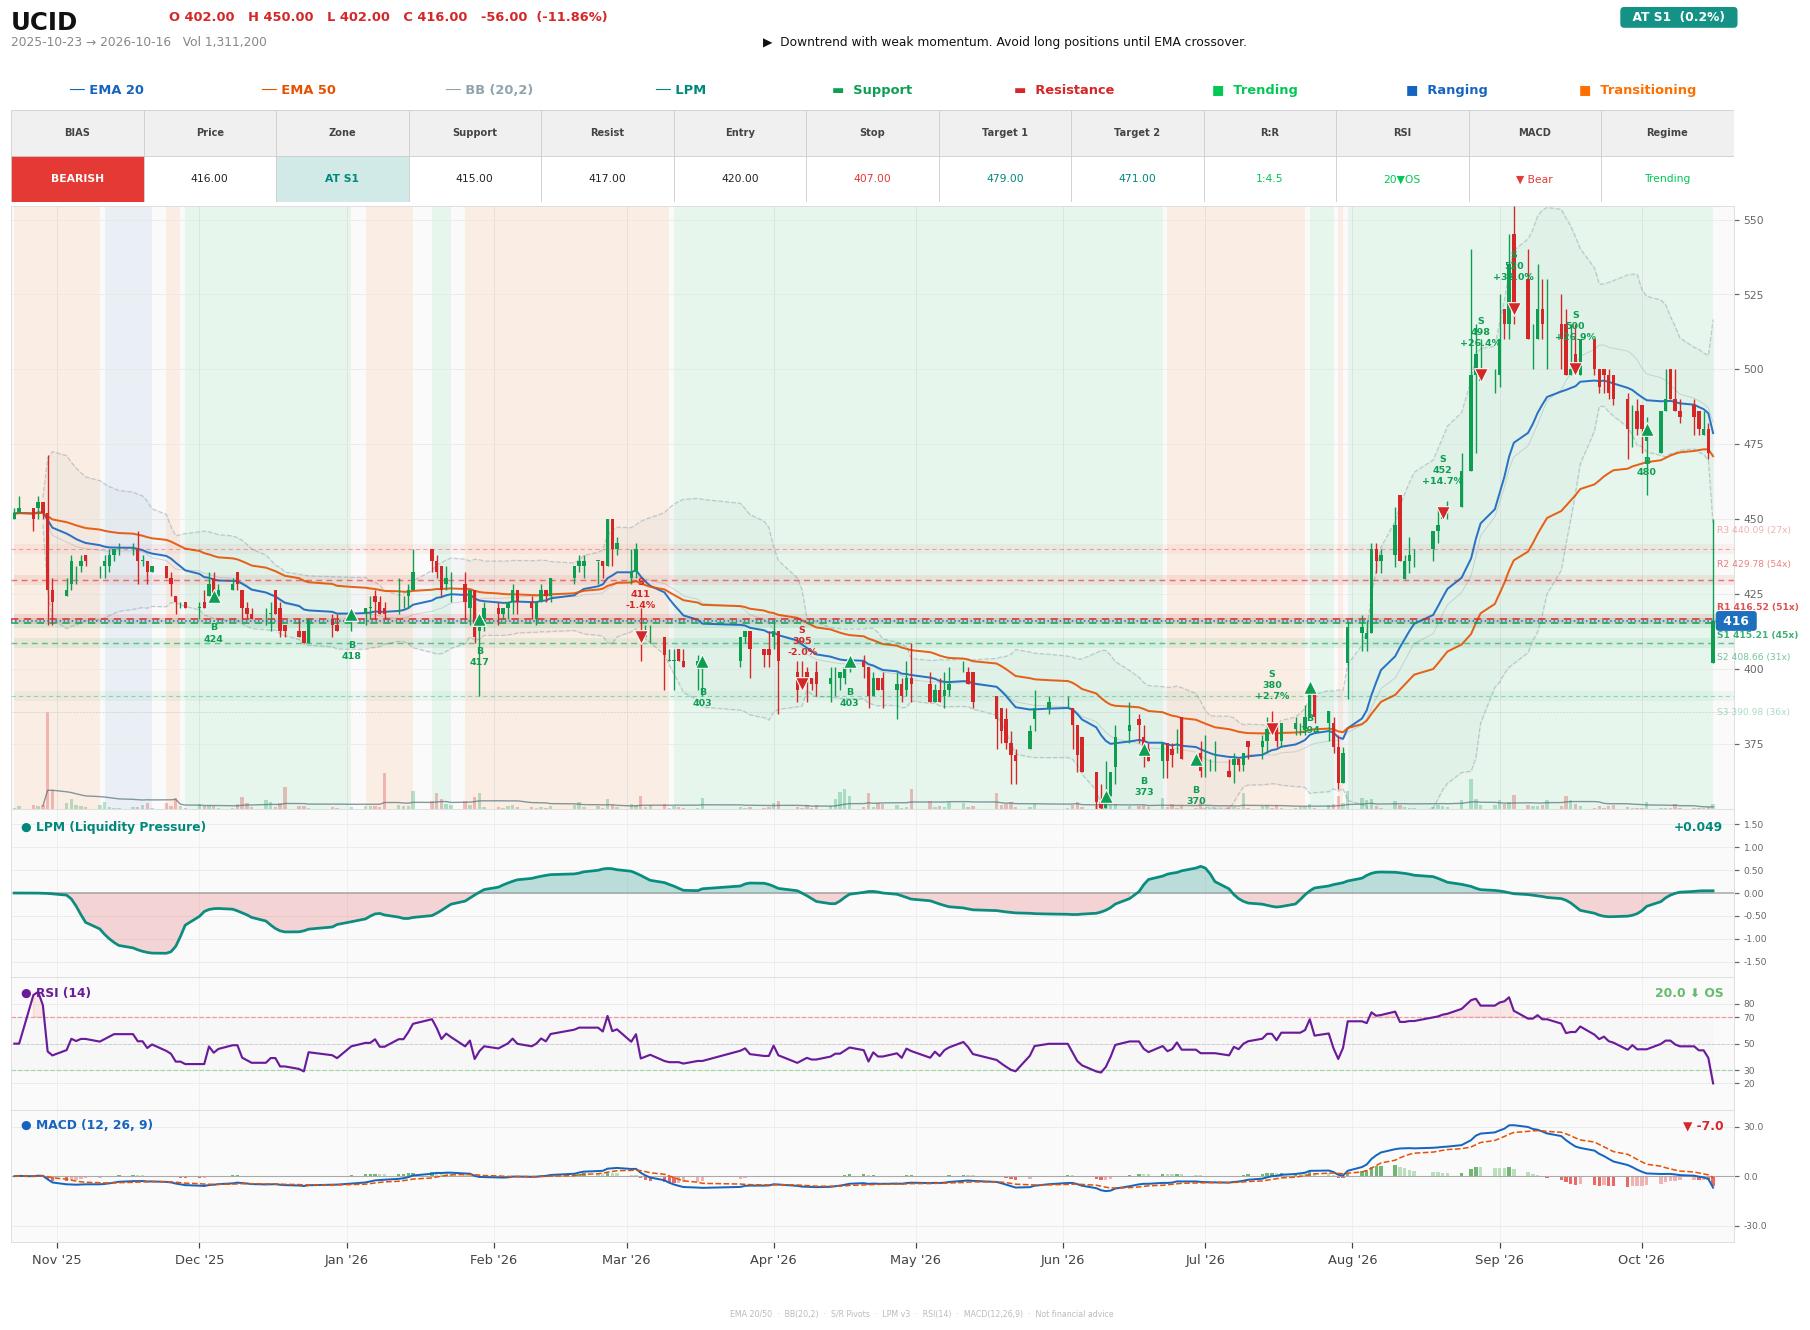1810x1330 pixels.
Task: Click the S1 415.21 (45x) level label
Action: tap(1757, 635)
